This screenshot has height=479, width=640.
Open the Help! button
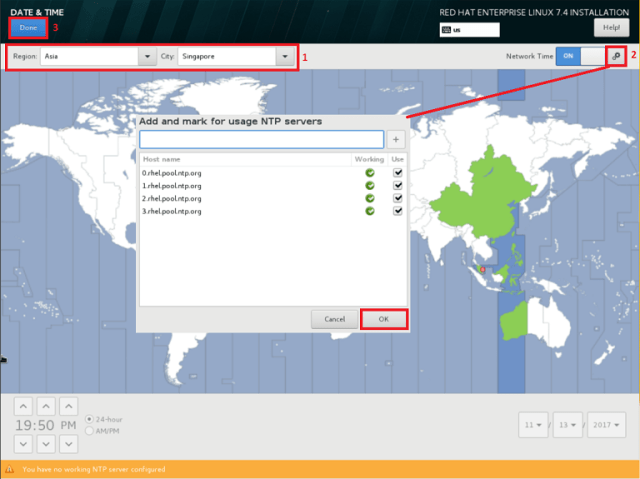click(x=611, y=28)
